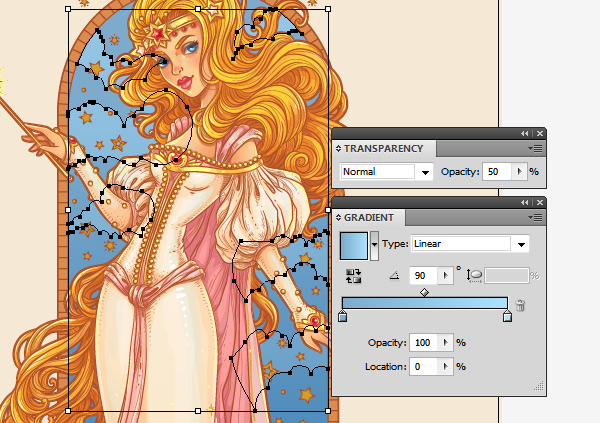Open the Transparency panel options menu
The width and height of the screenshot is (600, 423).
tap(536, 148)
